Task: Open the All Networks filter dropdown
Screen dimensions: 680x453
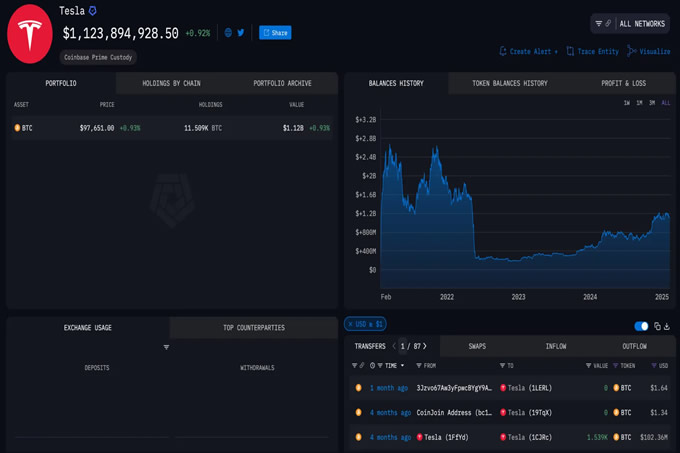Action: 630,23
